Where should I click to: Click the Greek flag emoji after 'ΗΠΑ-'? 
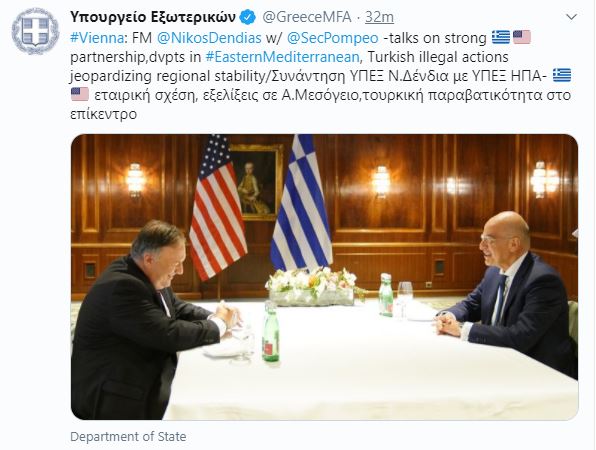(x=562, y=75)
